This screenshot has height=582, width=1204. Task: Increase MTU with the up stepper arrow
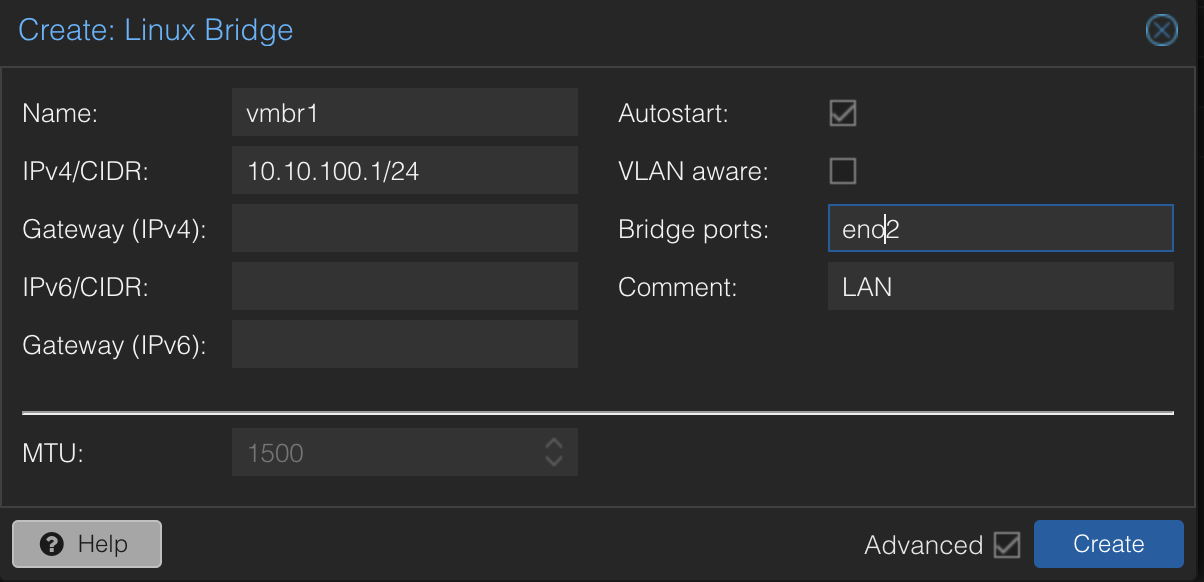[554, 442]
